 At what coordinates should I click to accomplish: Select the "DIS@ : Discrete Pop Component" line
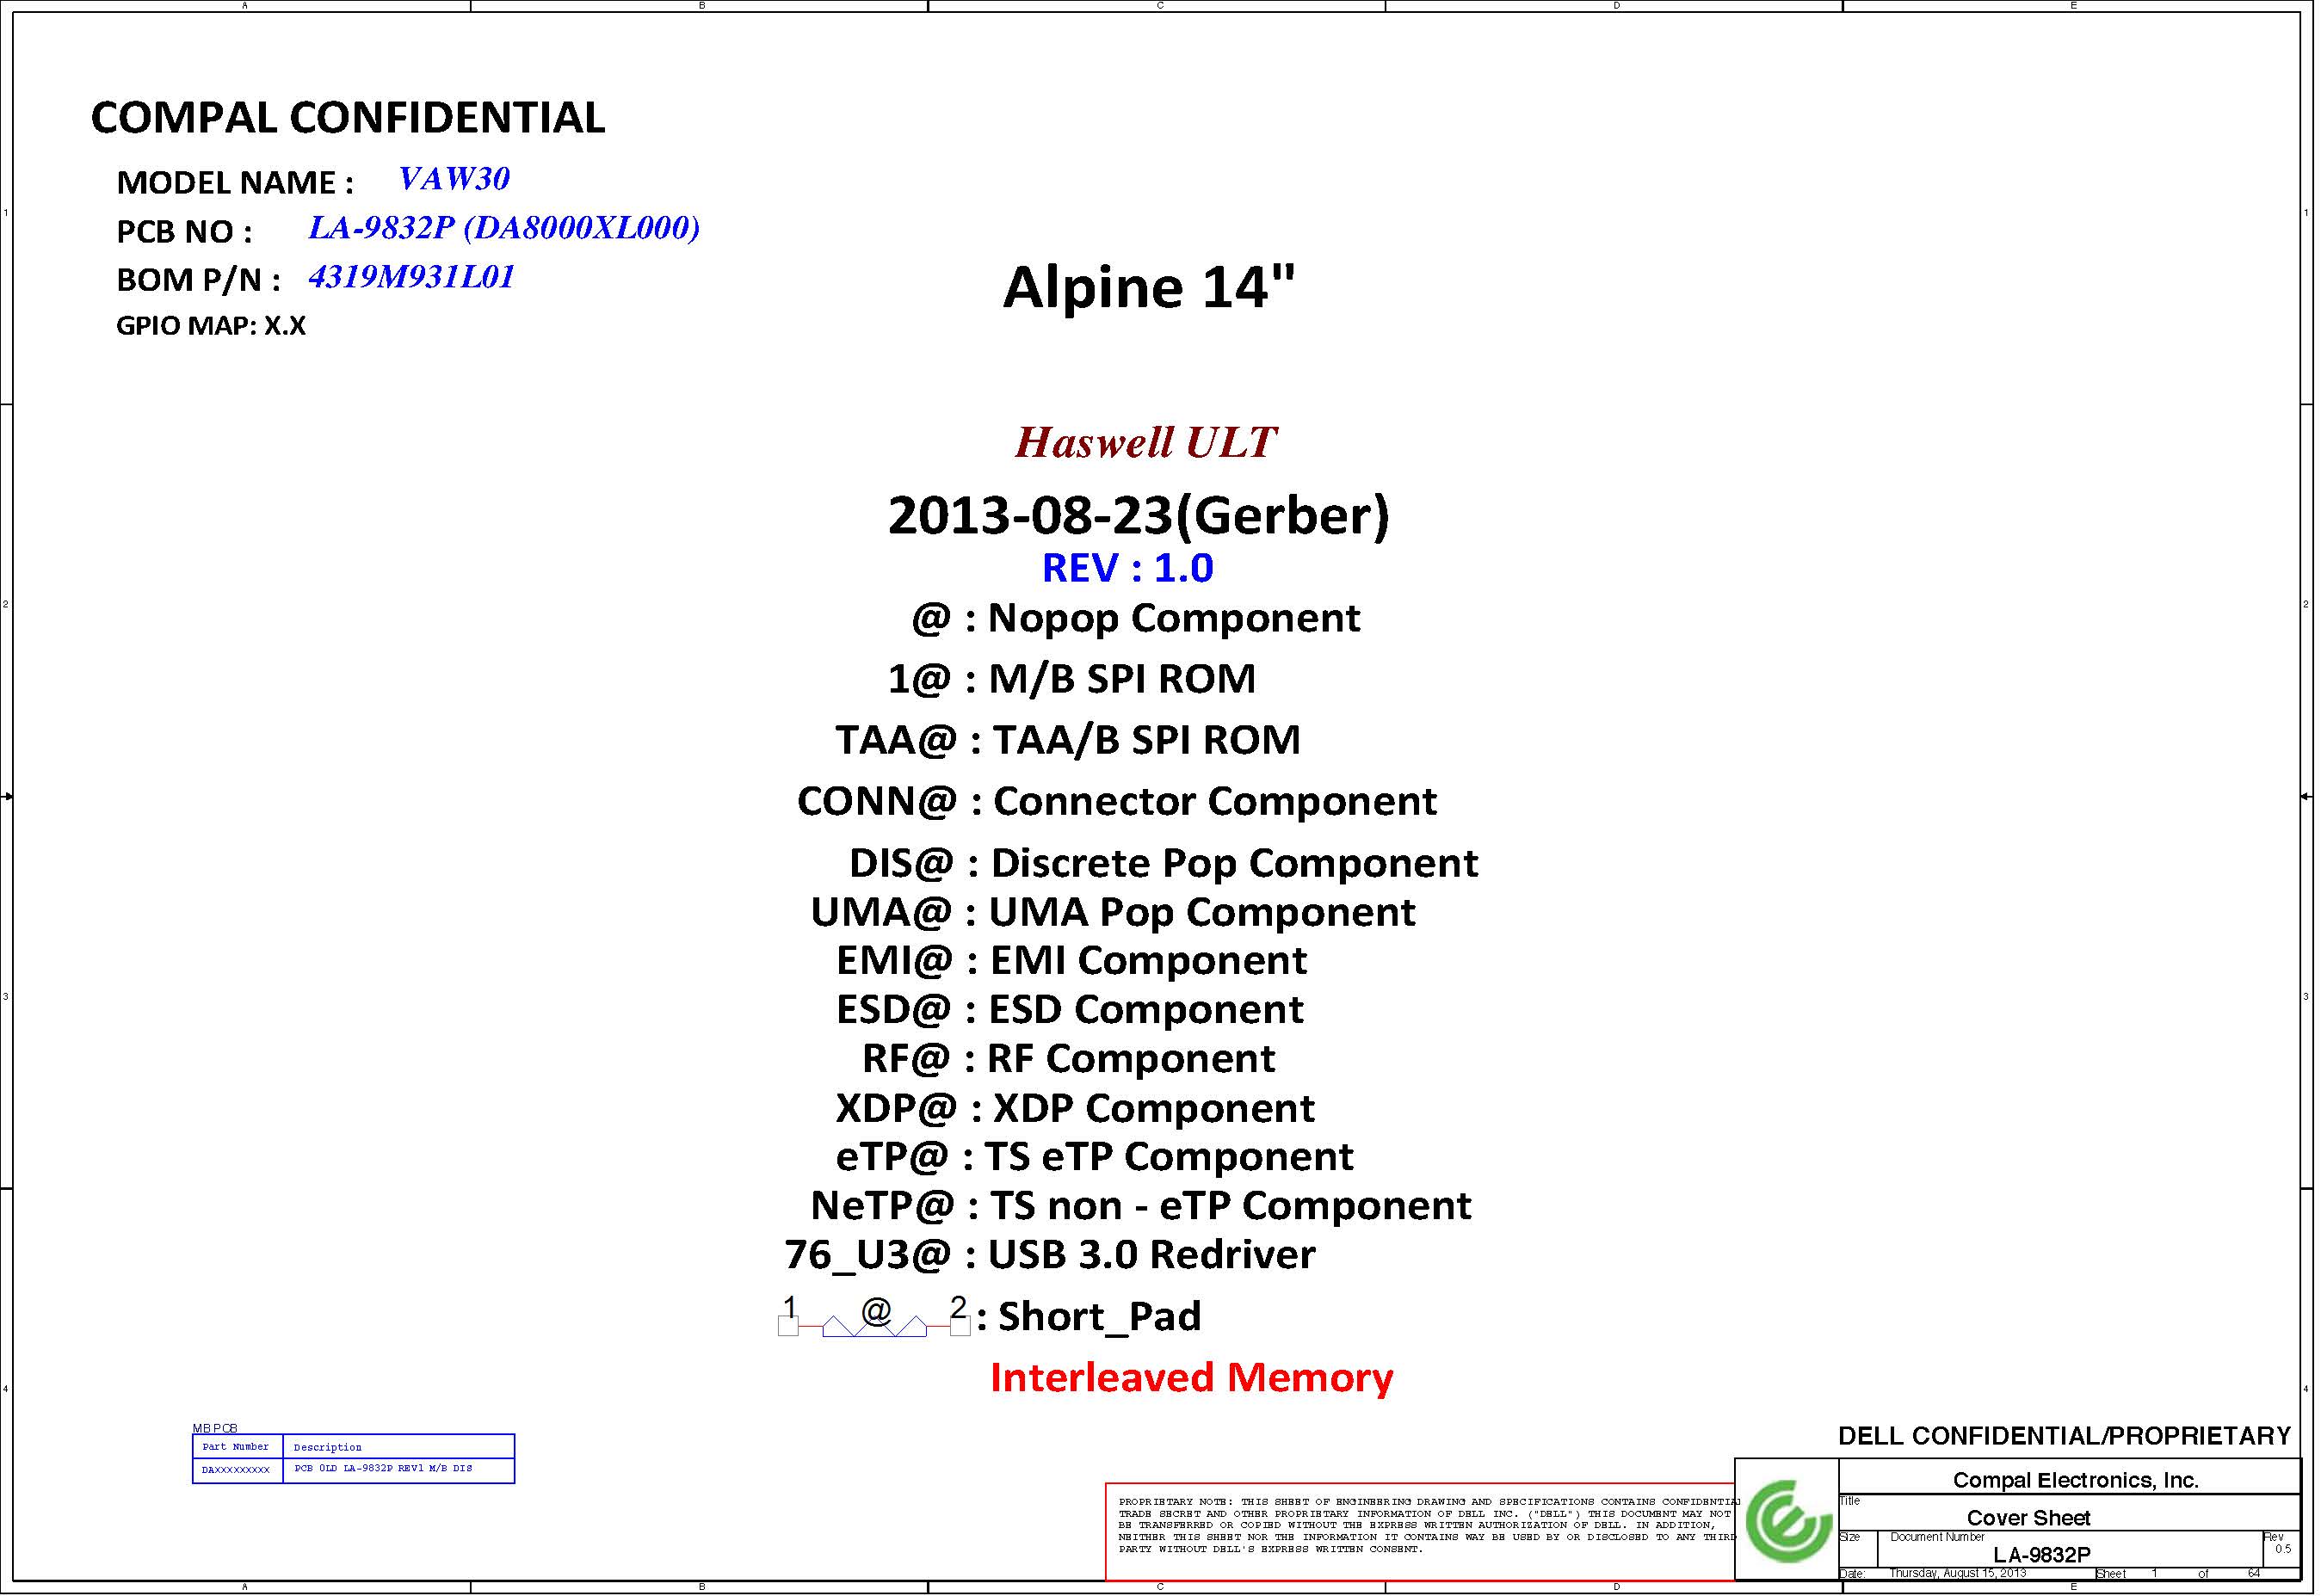(1164, 864)
